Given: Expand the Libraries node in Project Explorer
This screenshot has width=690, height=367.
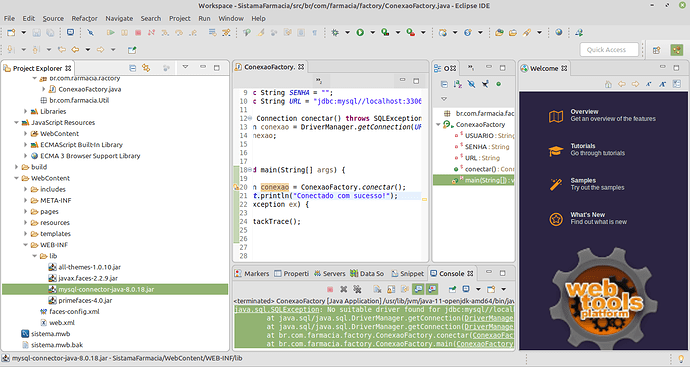Looking at the screenshot, I should click(x=26, y=111).
